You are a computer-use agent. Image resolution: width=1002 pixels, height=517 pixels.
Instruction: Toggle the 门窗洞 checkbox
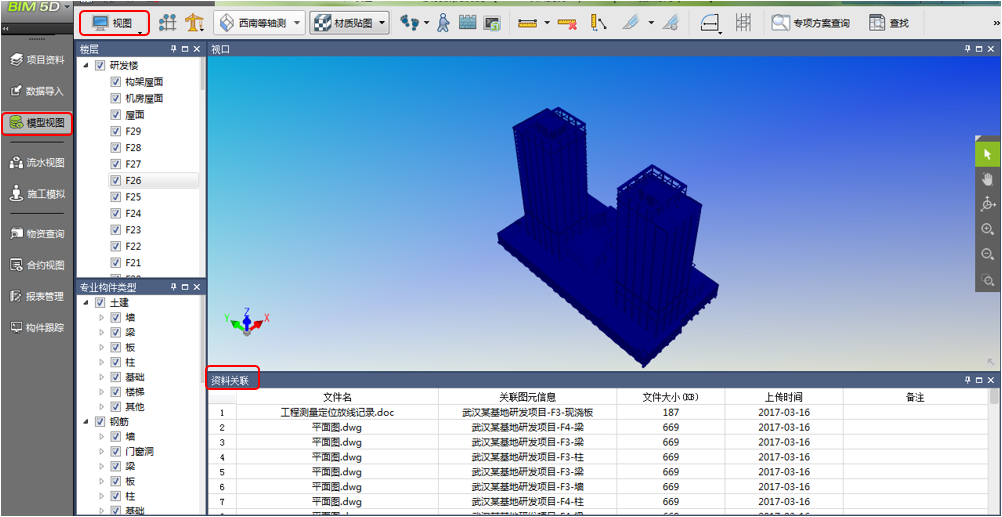pyautogui.click(x=116, y=451)
